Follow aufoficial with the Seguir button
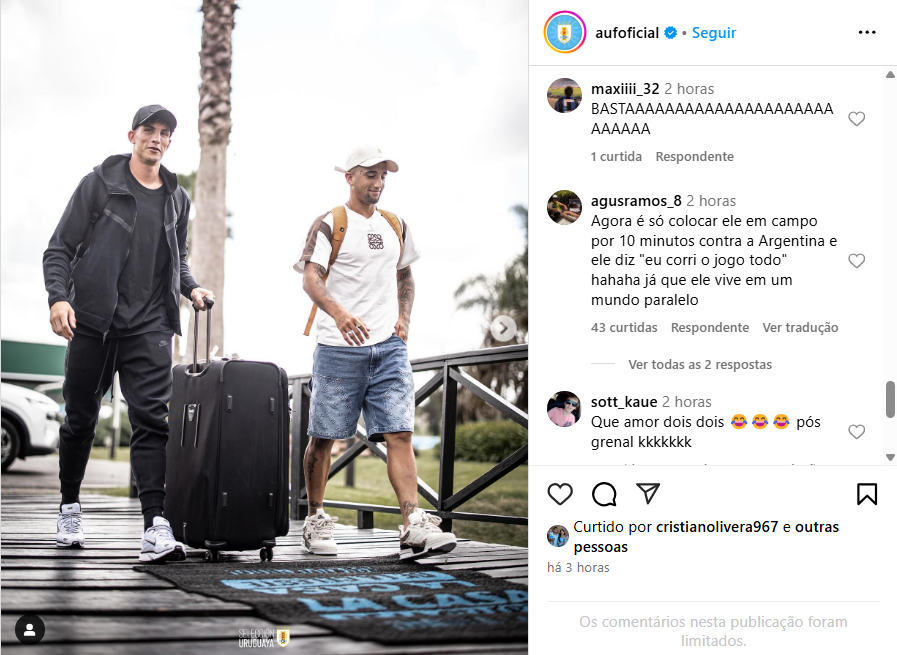The image size is (897, 655). [713, 33]
